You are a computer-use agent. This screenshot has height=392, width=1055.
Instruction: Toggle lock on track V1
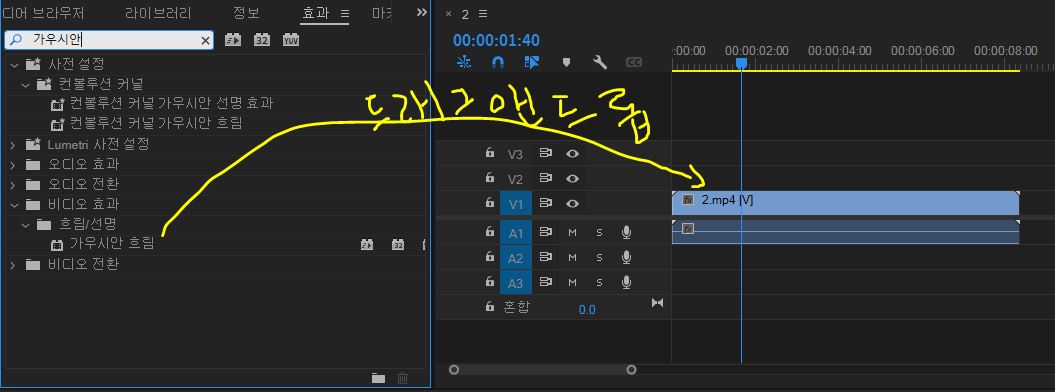490,202
